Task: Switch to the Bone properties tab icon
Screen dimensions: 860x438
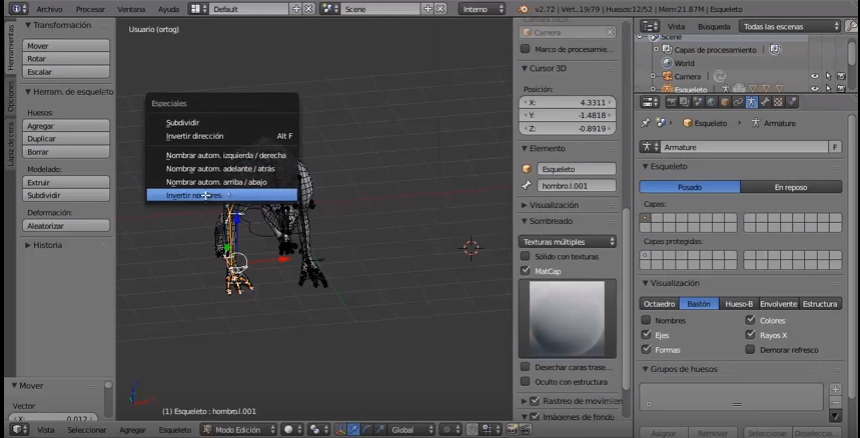Action: (764, 102)
